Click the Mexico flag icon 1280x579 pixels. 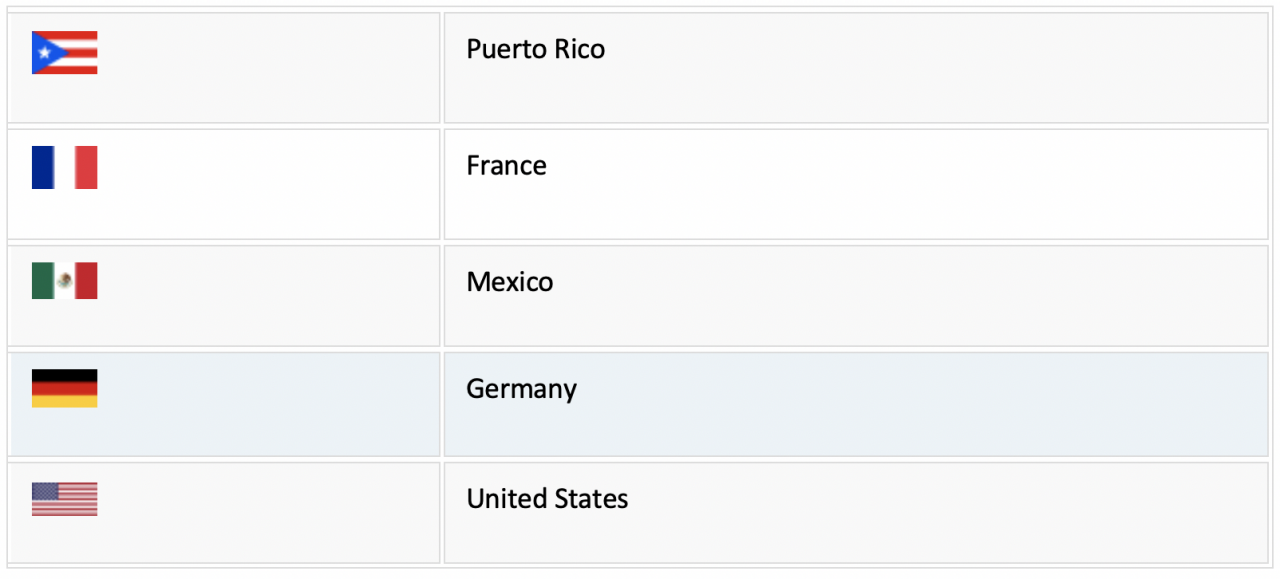click(64, 281)
